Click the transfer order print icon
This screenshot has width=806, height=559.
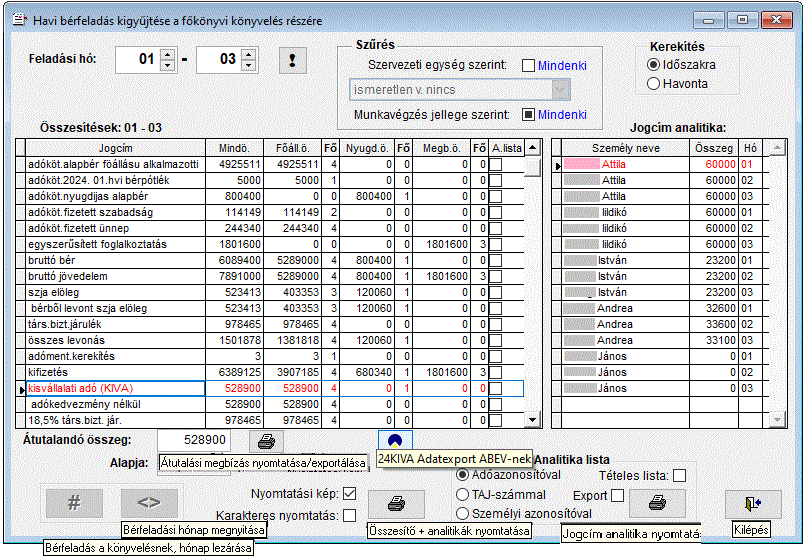point(265,440)
